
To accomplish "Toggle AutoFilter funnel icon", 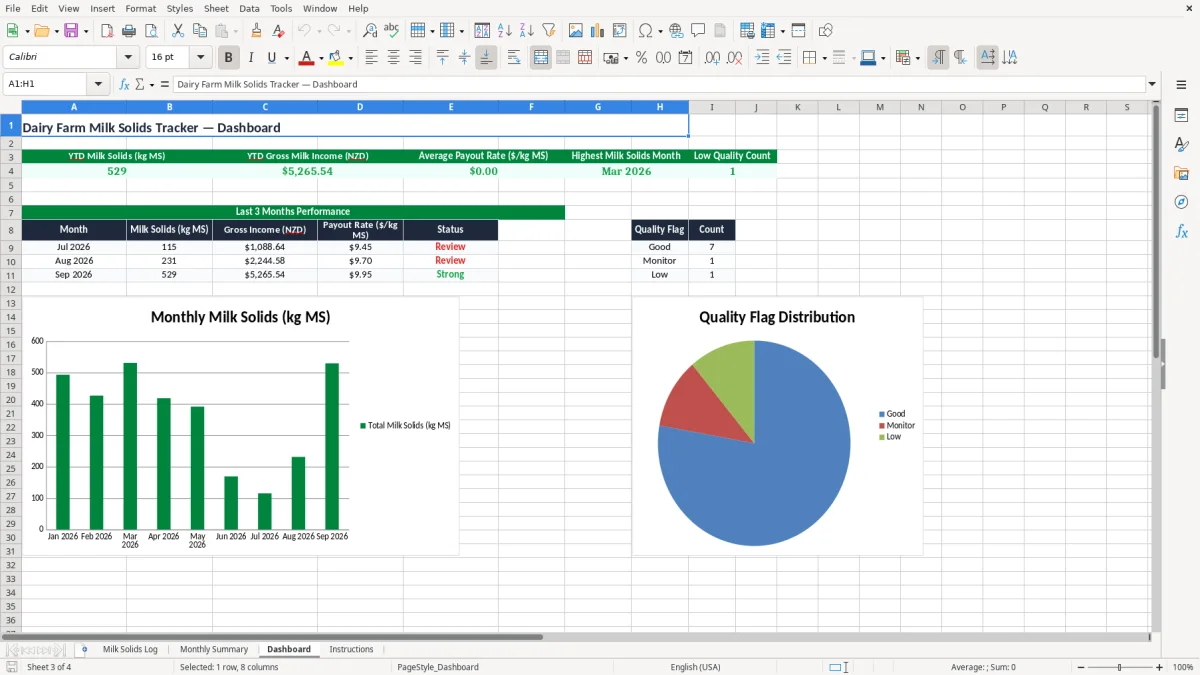I will click(549, 31).
